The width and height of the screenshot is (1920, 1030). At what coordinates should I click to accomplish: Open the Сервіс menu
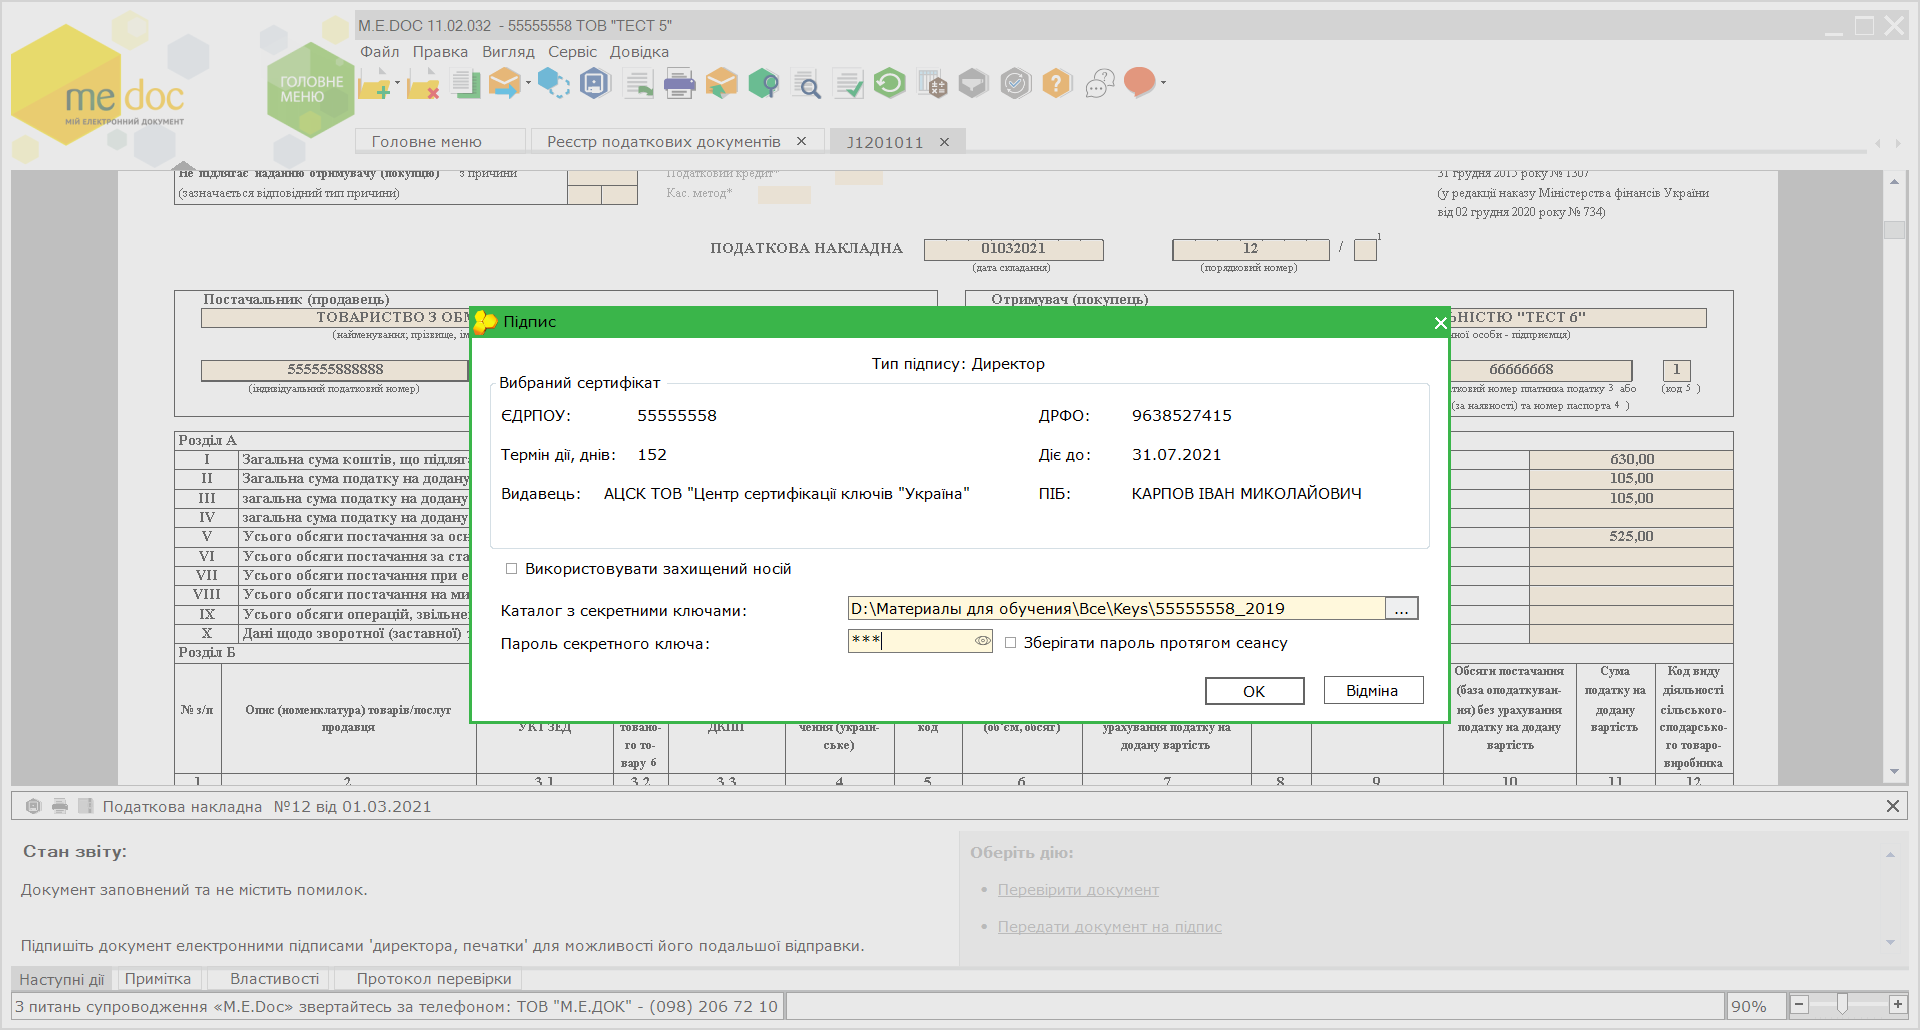572,52
